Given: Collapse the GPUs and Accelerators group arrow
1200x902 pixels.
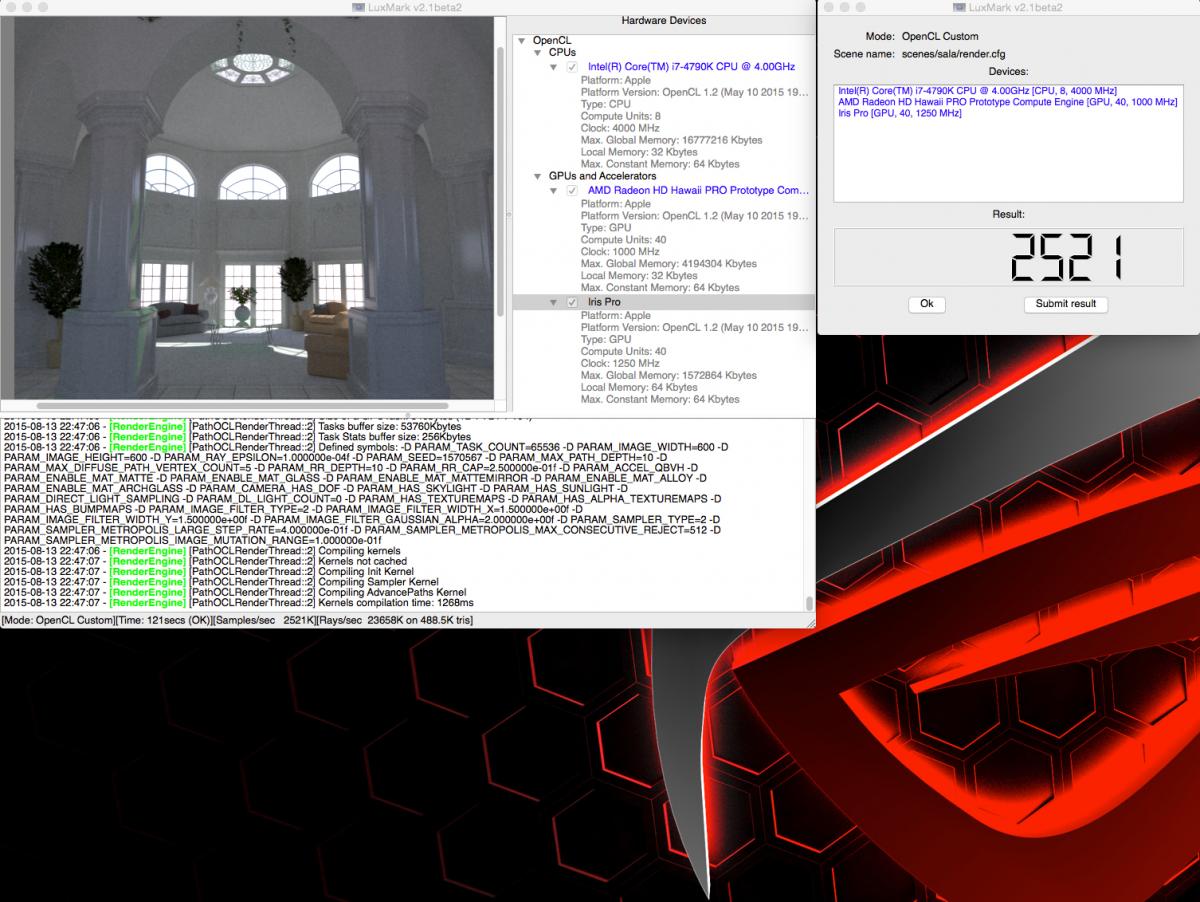Looking at the screenshot, I should pos(537,176).
